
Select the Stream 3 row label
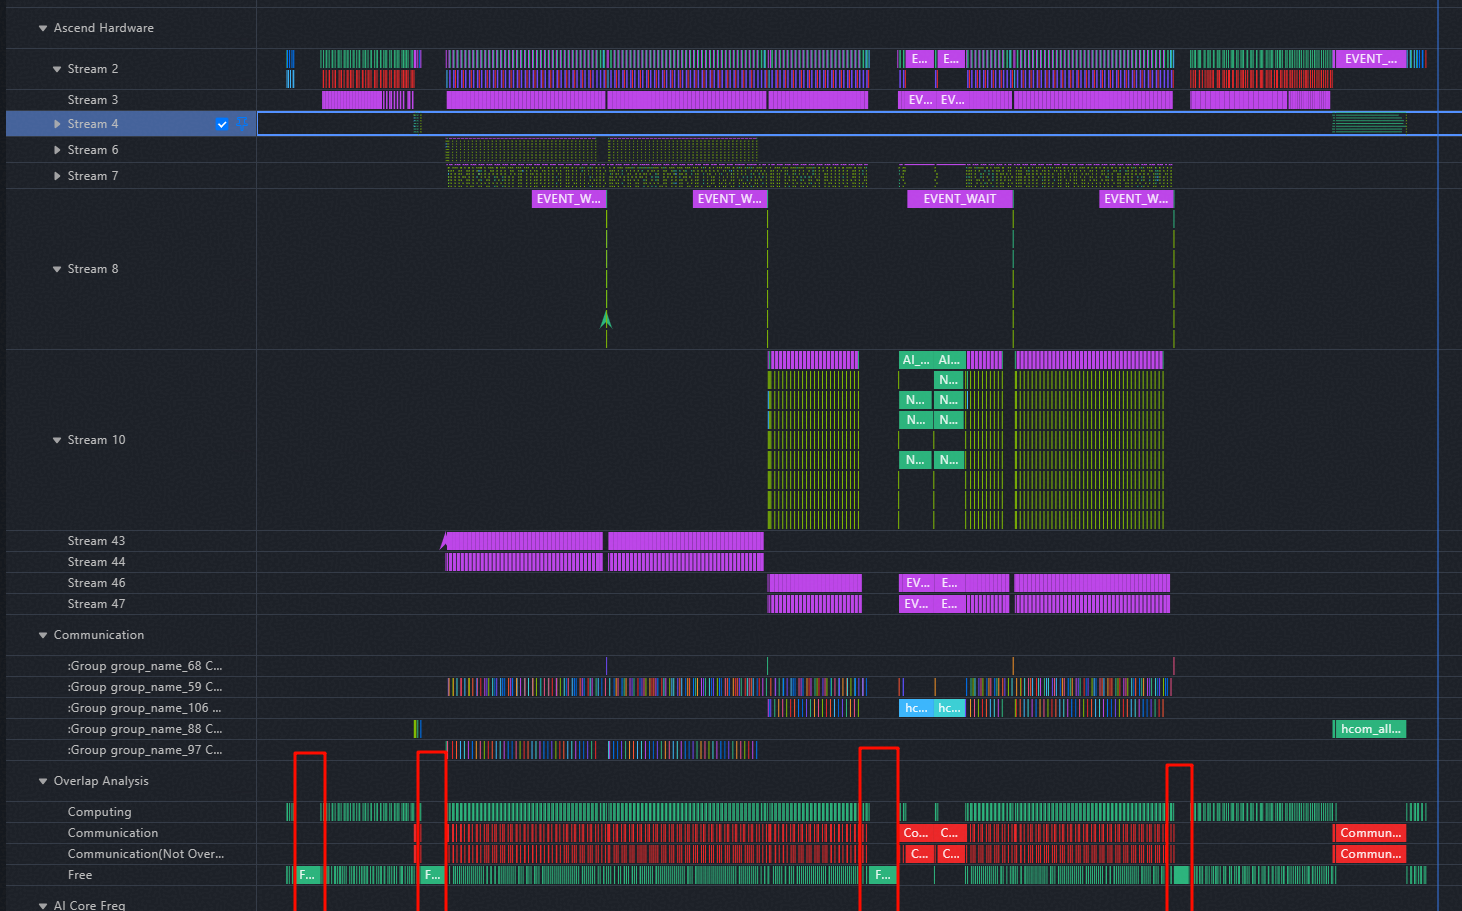click(x=93, y=100)
